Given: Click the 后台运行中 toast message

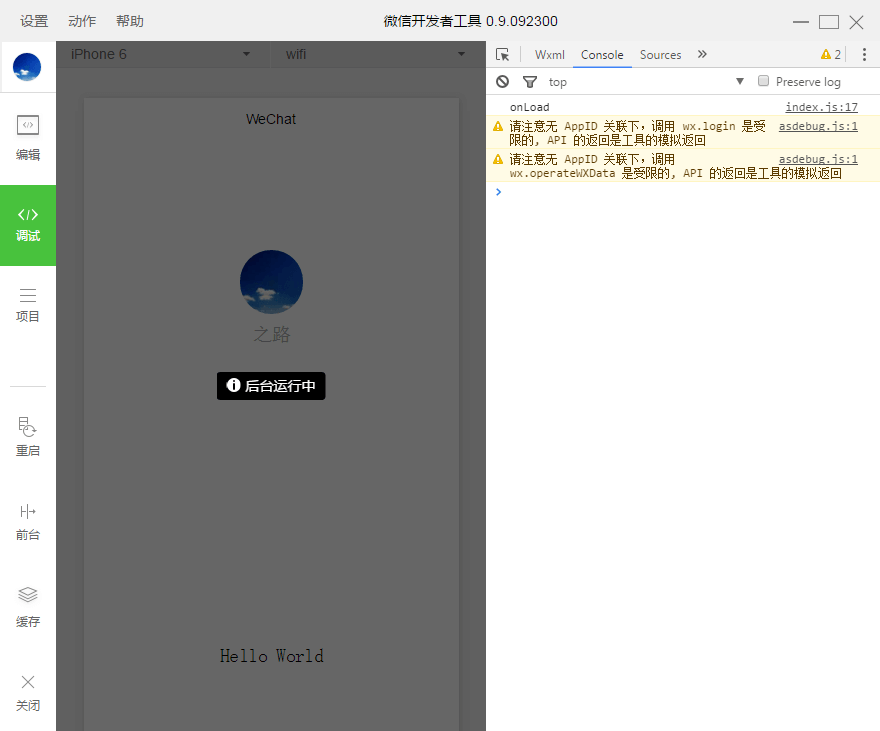Looking at the screenshot, I should pos(271,386).
